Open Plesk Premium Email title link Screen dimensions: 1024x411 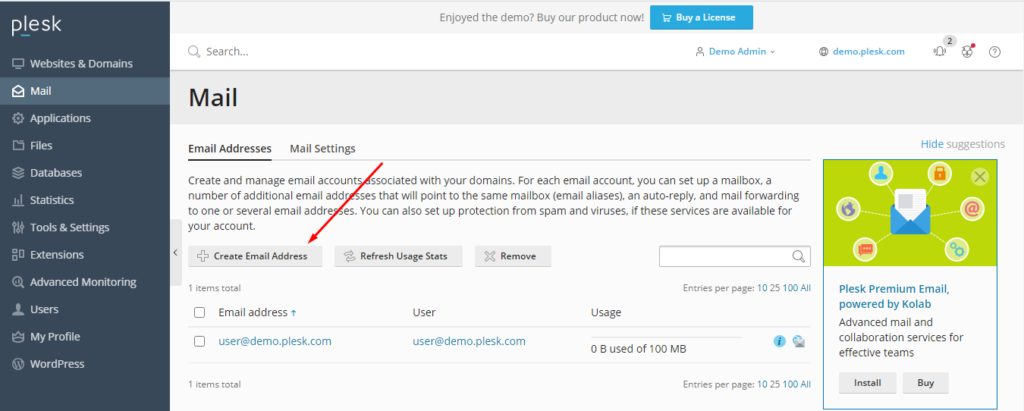(x=894, y=296)
